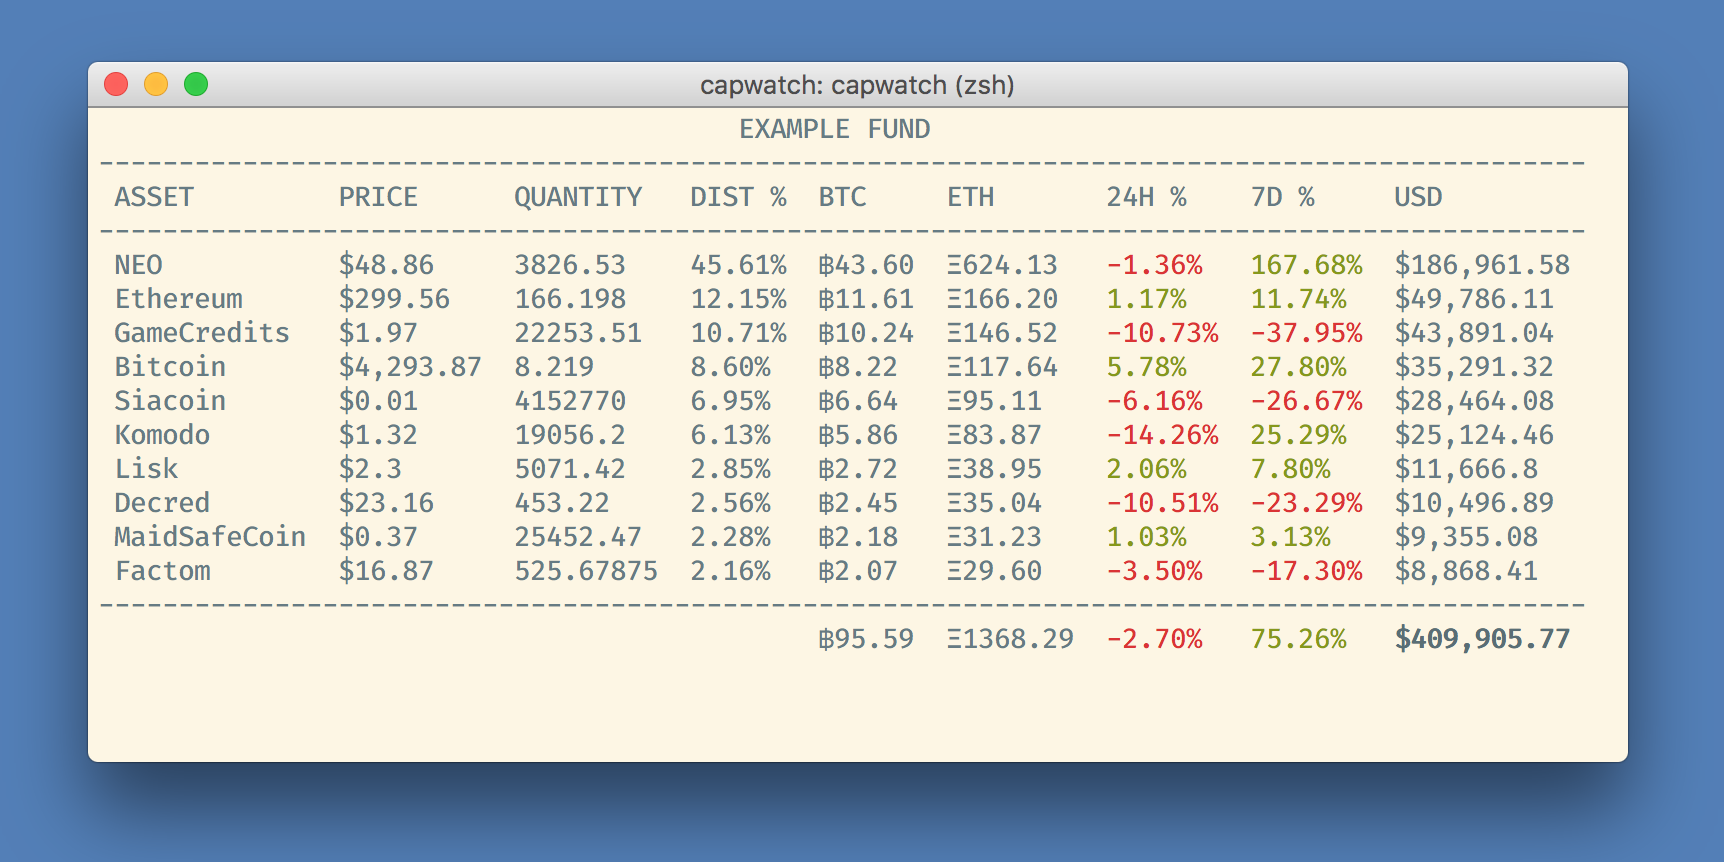Click Bitcoin's price $4,293.87
Viewport: 1724px width, 862px height.
410,367
